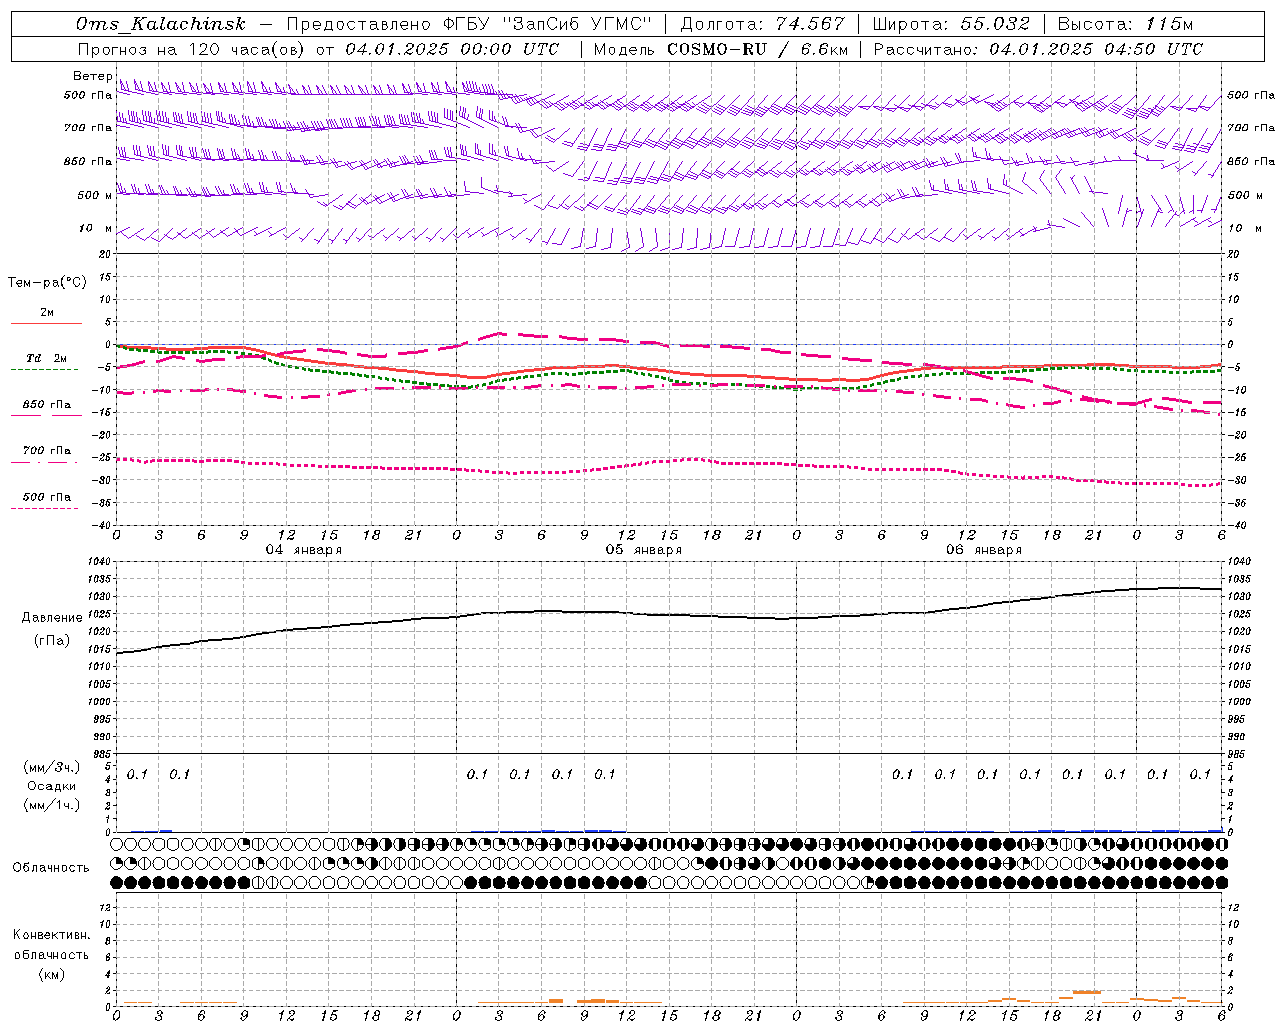Screen dimensions: 1280x1024
Task: Click the (гПа) unit label under Давление
Action: [50, 640]
